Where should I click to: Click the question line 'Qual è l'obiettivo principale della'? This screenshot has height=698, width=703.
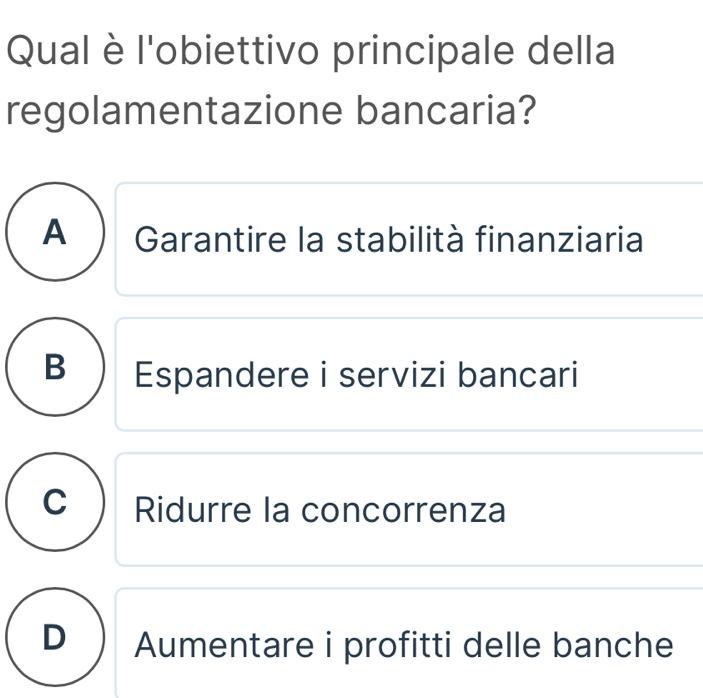click(x=310, y=48)
